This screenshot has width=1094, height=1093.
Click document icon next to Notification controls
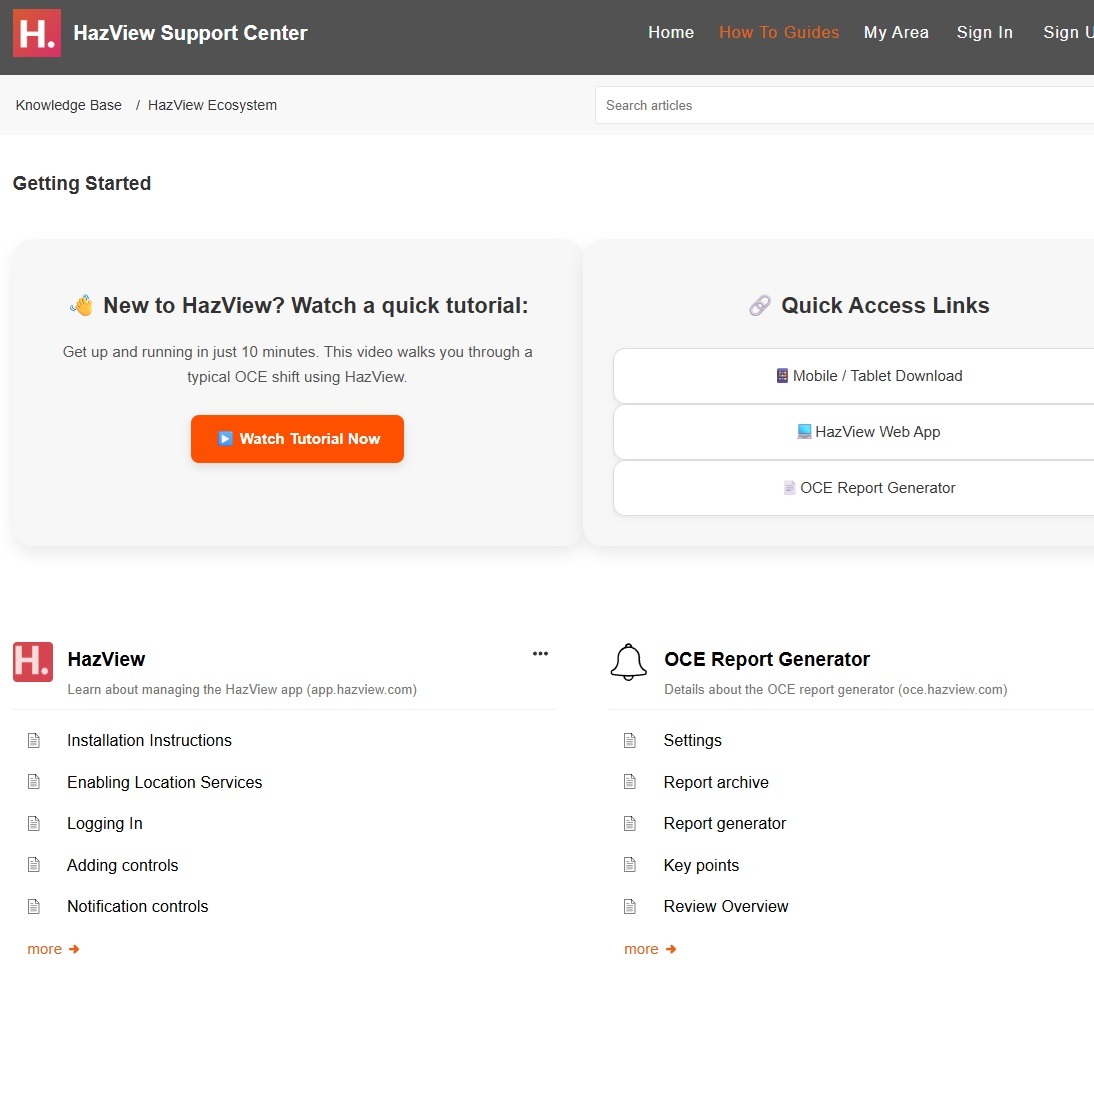point(34,907)
